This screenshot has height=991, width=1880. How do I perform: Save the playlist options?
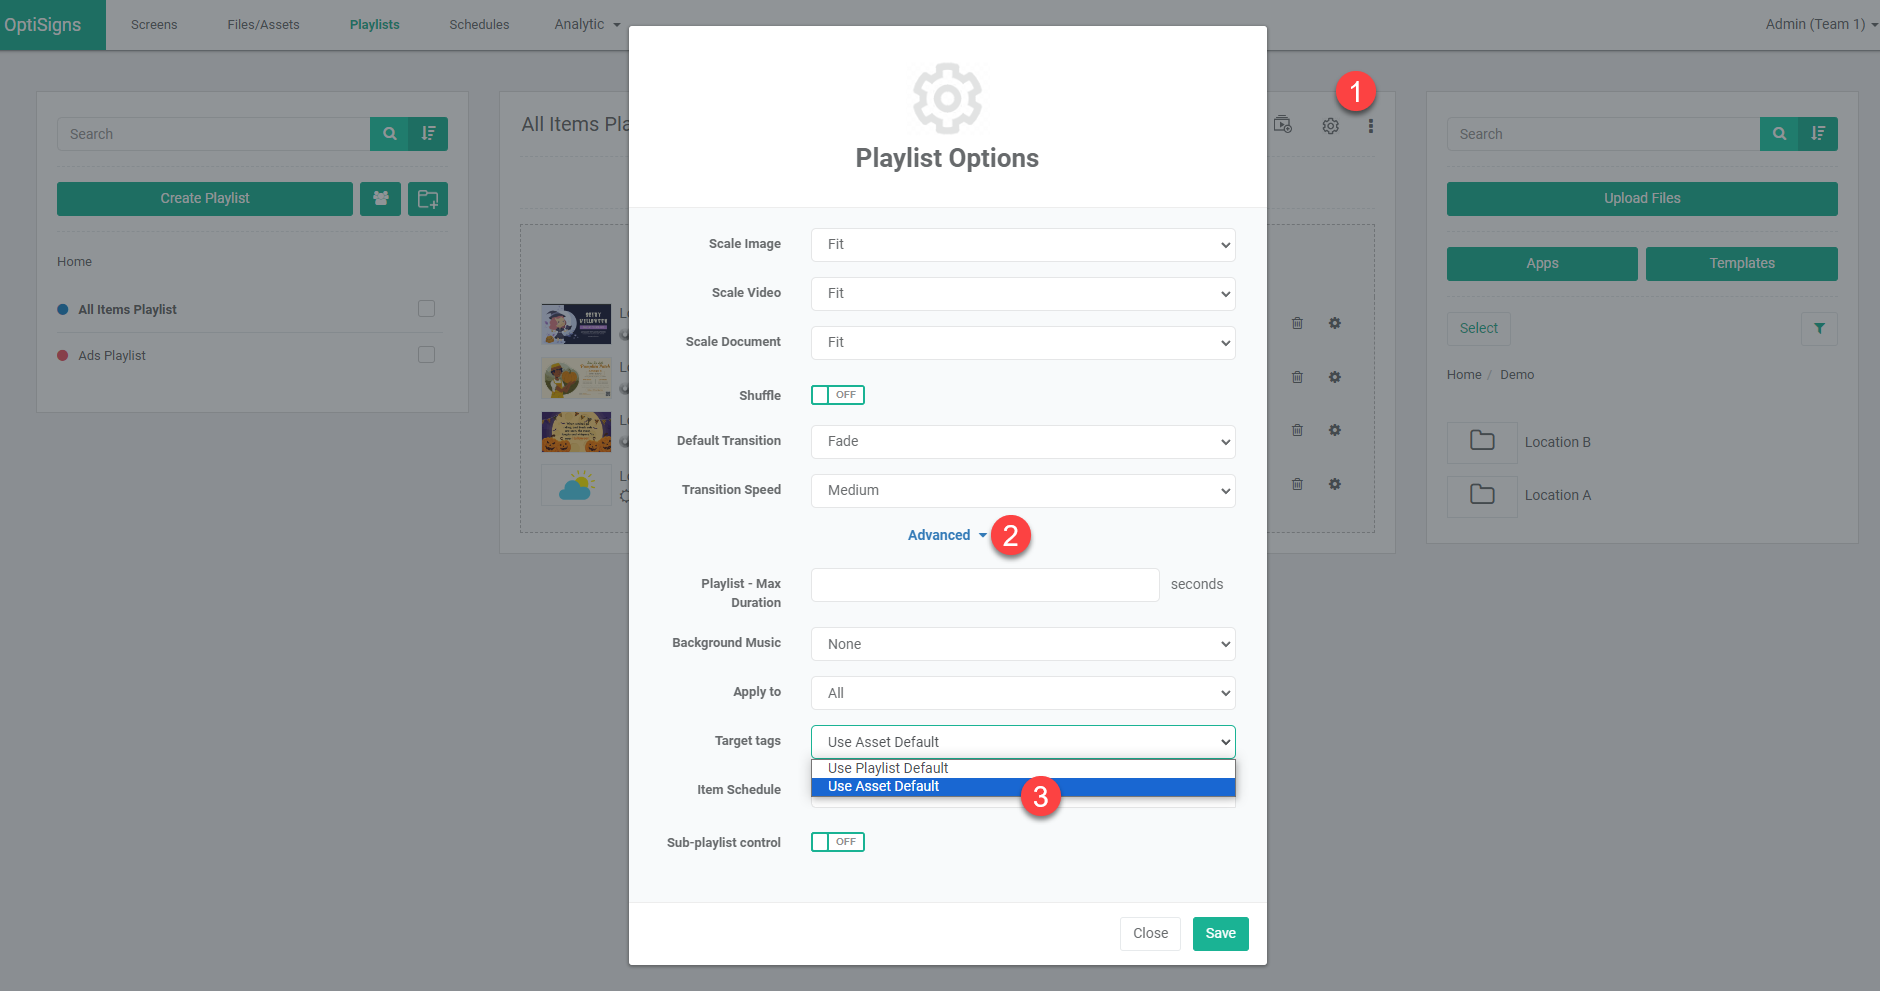[x=1220, y=934]
